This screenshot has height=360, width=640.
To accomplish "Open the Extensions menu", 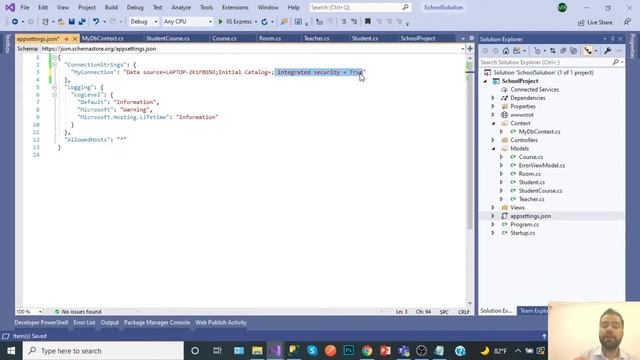I will click(x=235, y=7).
